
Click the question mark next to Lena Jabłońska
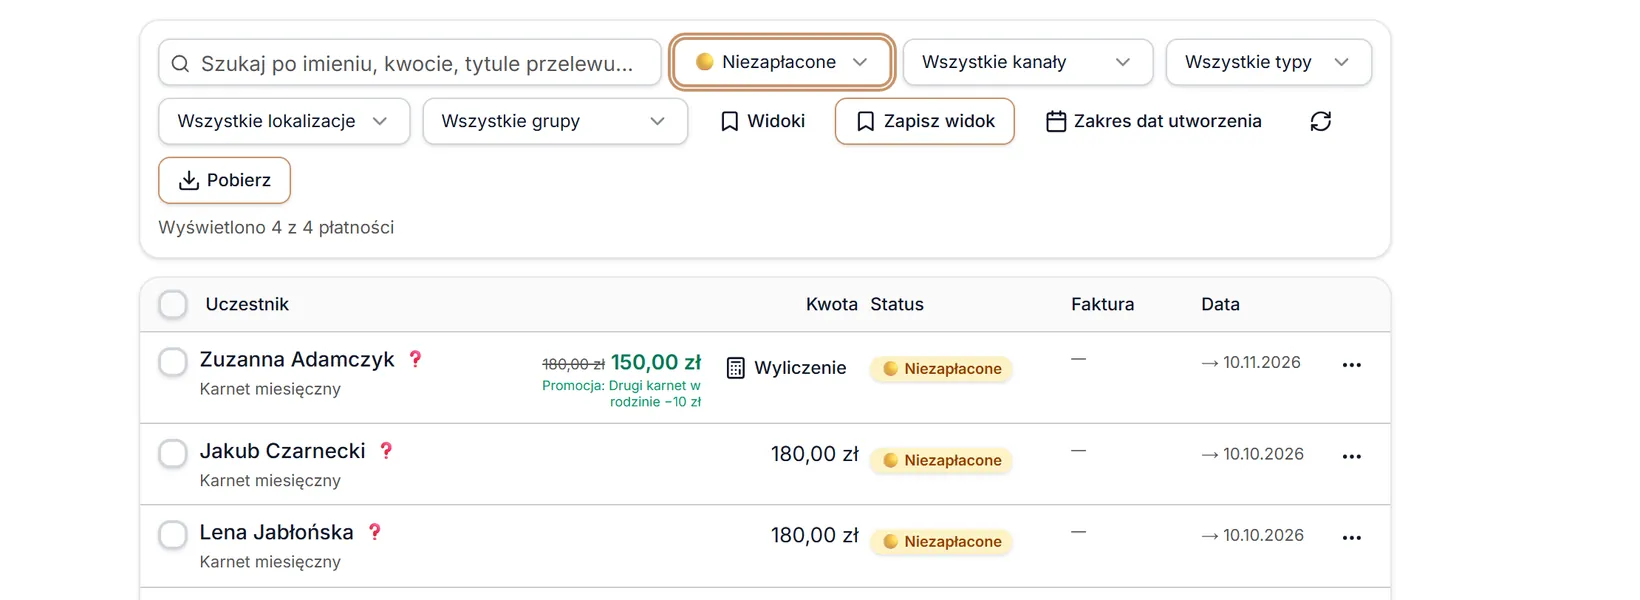[375, 532]
